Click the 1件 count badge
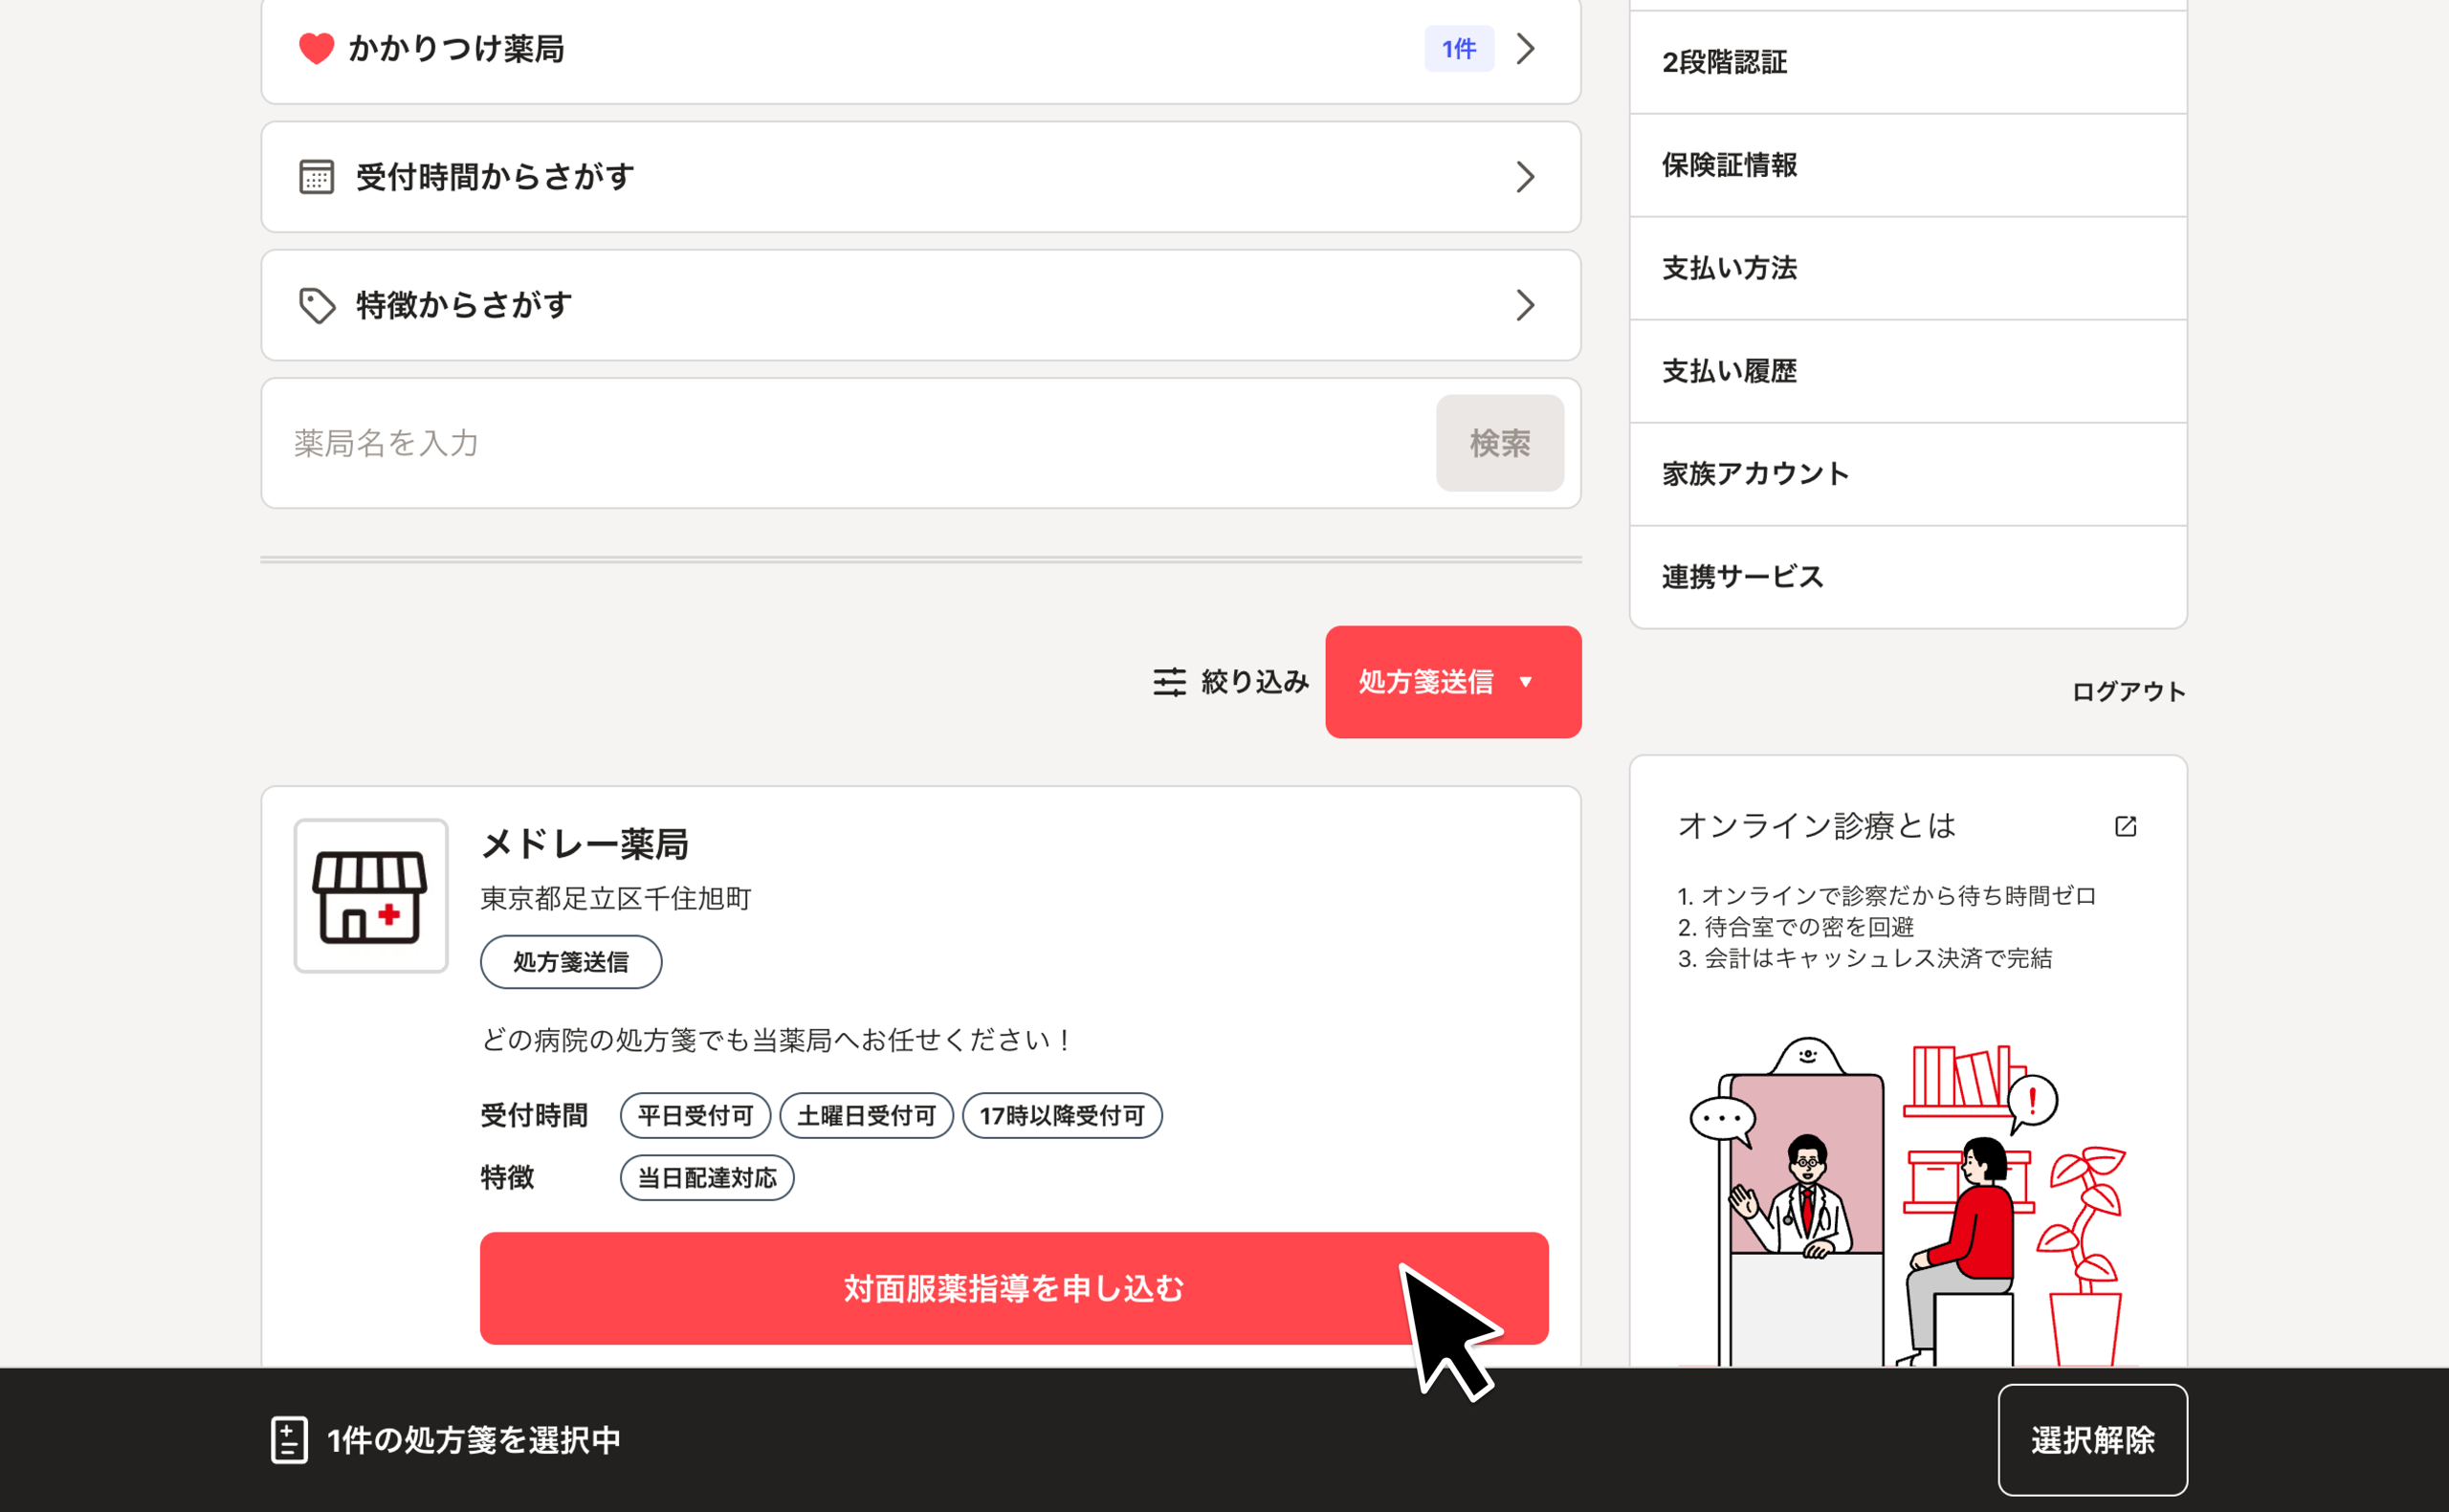 pos(1458,48)
